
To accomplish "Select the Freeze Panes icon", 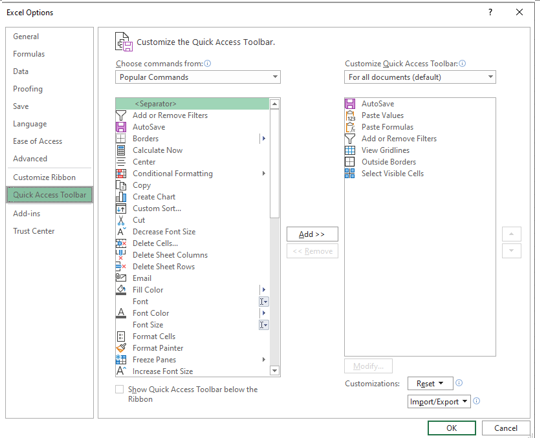I will pos(121,360).
